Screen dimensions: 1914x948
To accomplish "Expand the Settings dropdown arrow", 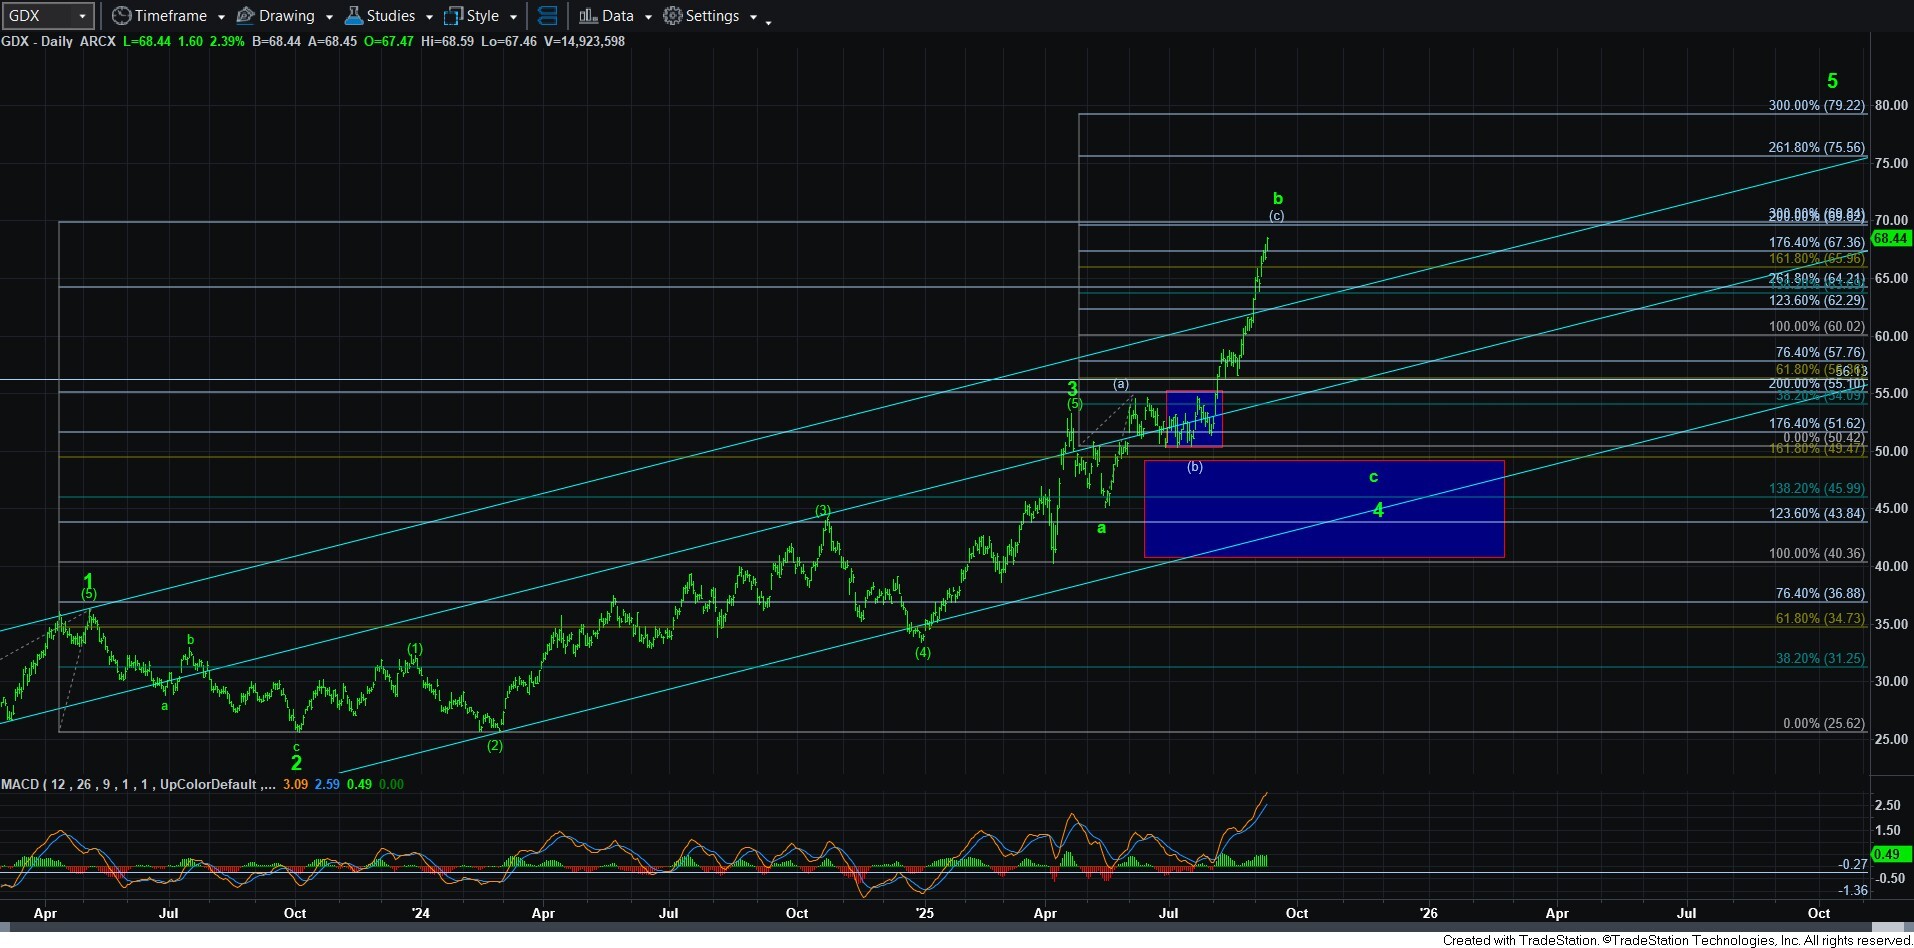I will (753, 17).
